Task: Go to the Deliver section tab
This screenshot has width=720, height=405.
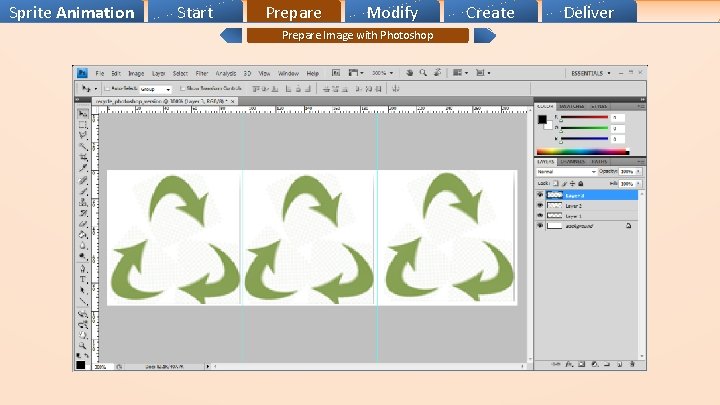Action: pyautogui.click(x=589, y=11)
